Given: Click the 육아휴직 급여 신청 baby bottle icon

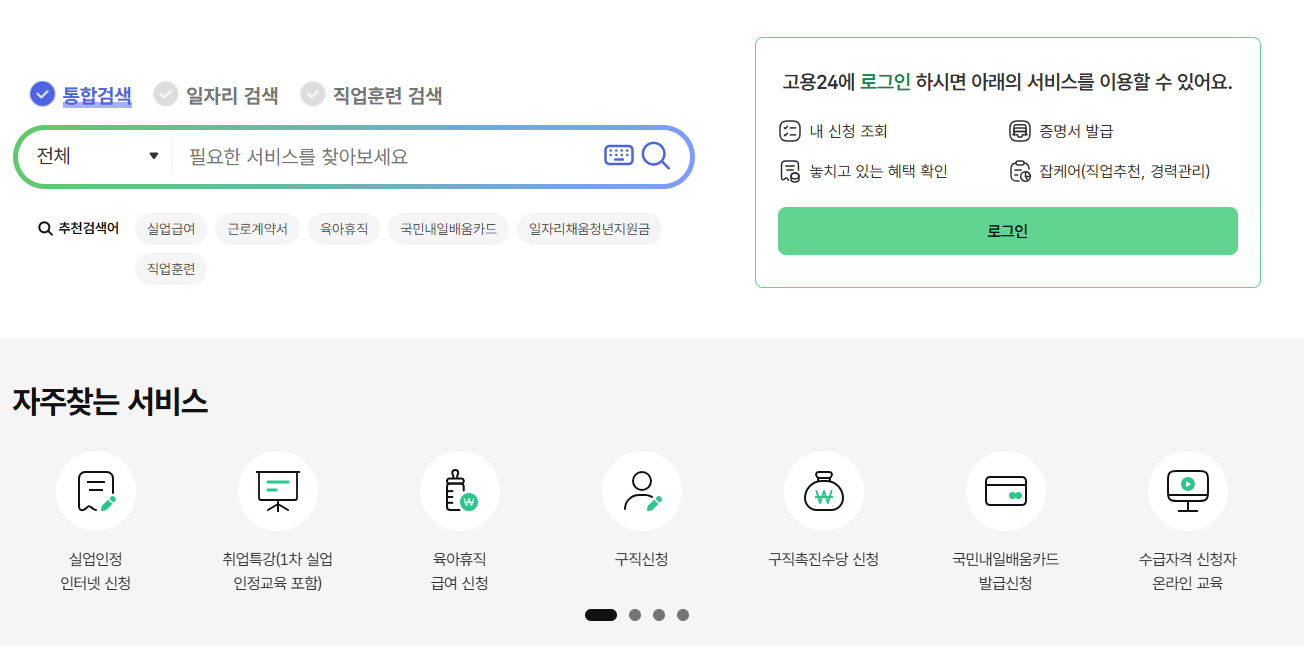Looking at the screenshot, I should click(460, 490).
